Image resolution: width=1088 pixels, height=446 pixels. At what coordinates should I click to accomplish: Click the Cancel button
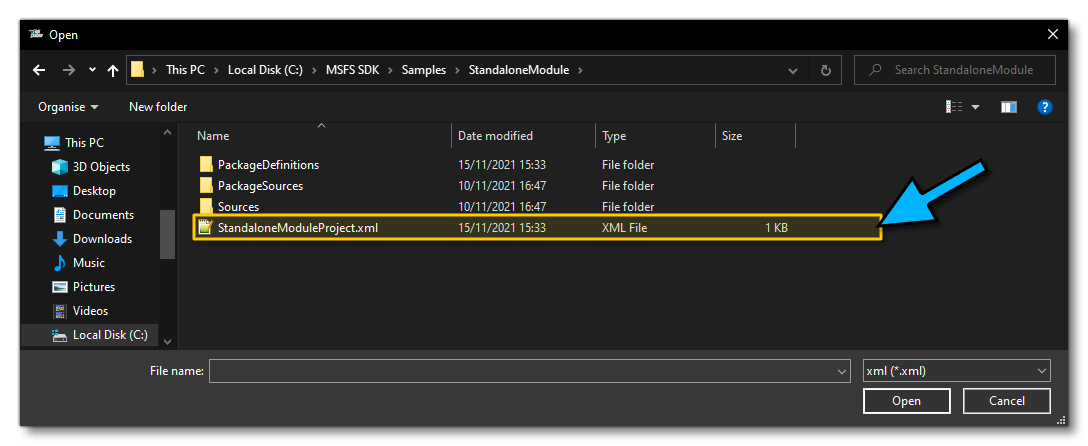1007,401
